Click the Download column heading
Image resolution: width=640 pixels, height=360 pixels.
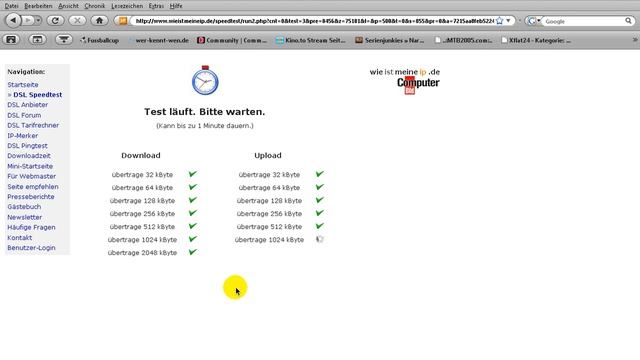[141, 156]
